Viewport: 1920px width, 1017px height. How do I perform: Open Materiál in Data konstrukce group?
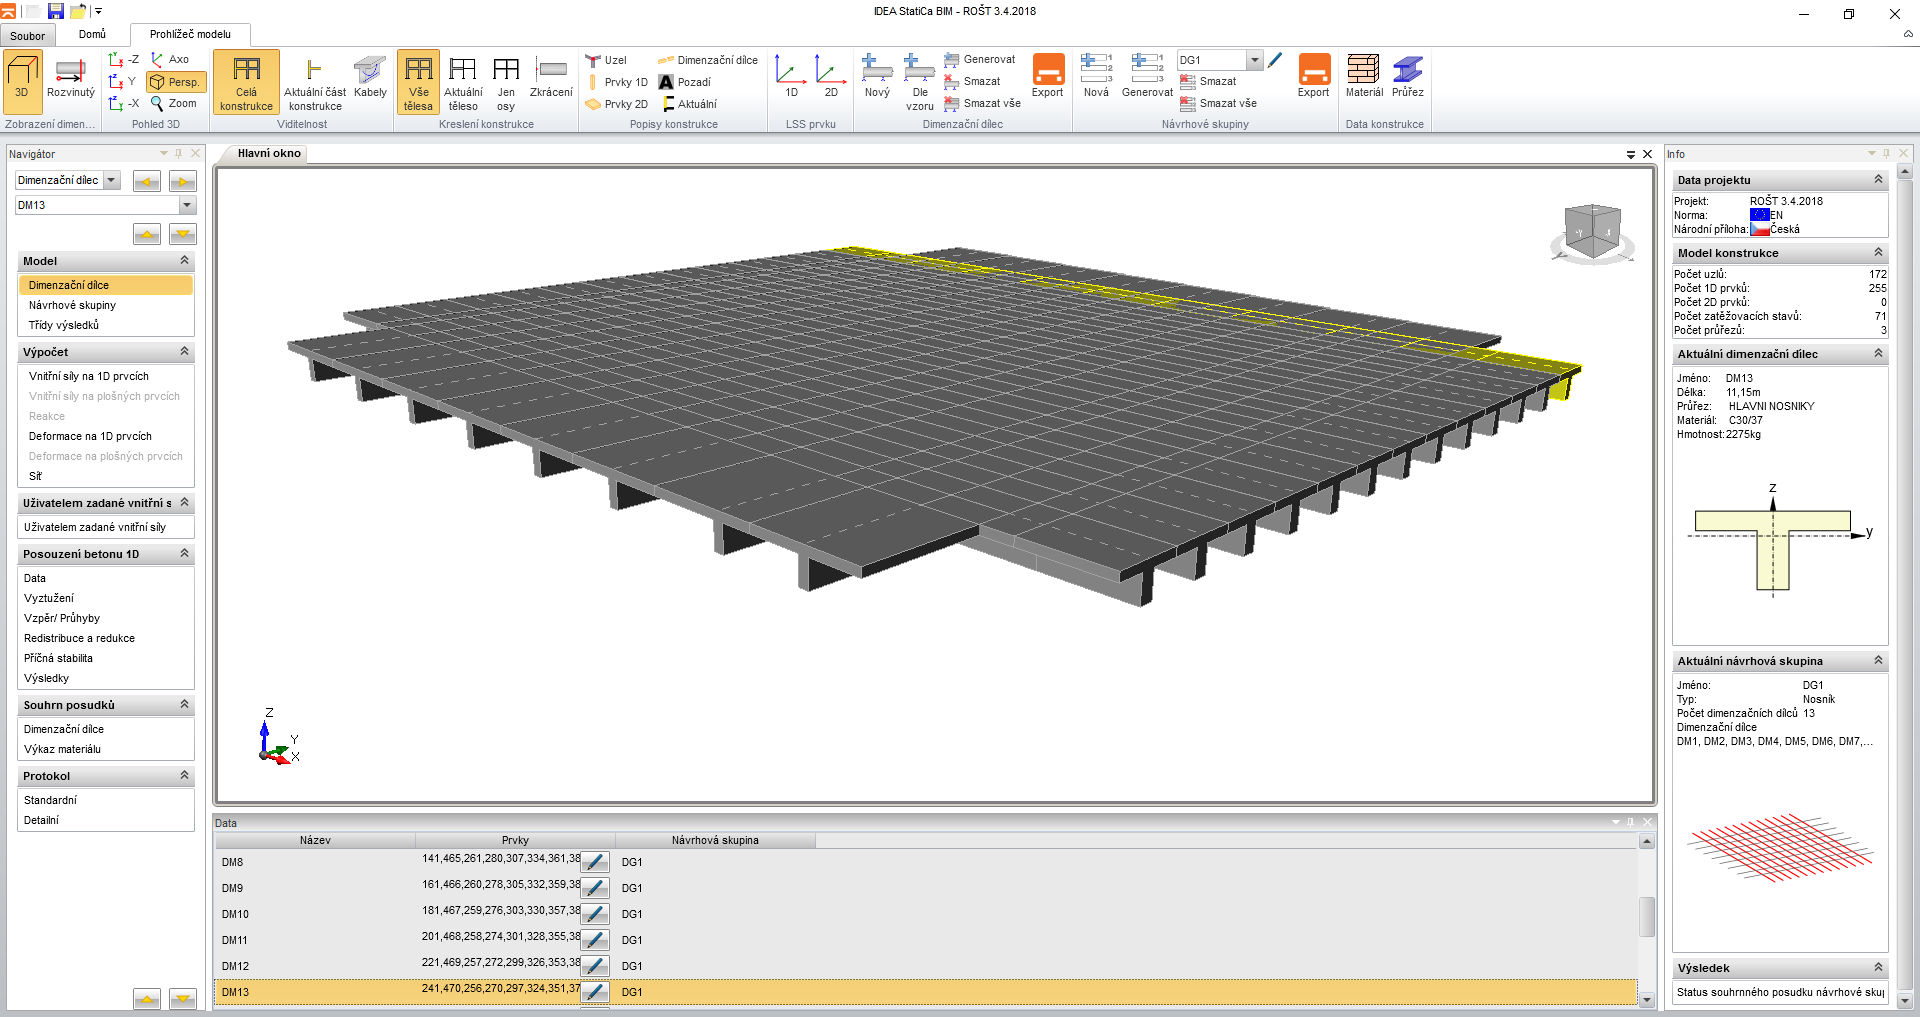tap(1363, 75)
